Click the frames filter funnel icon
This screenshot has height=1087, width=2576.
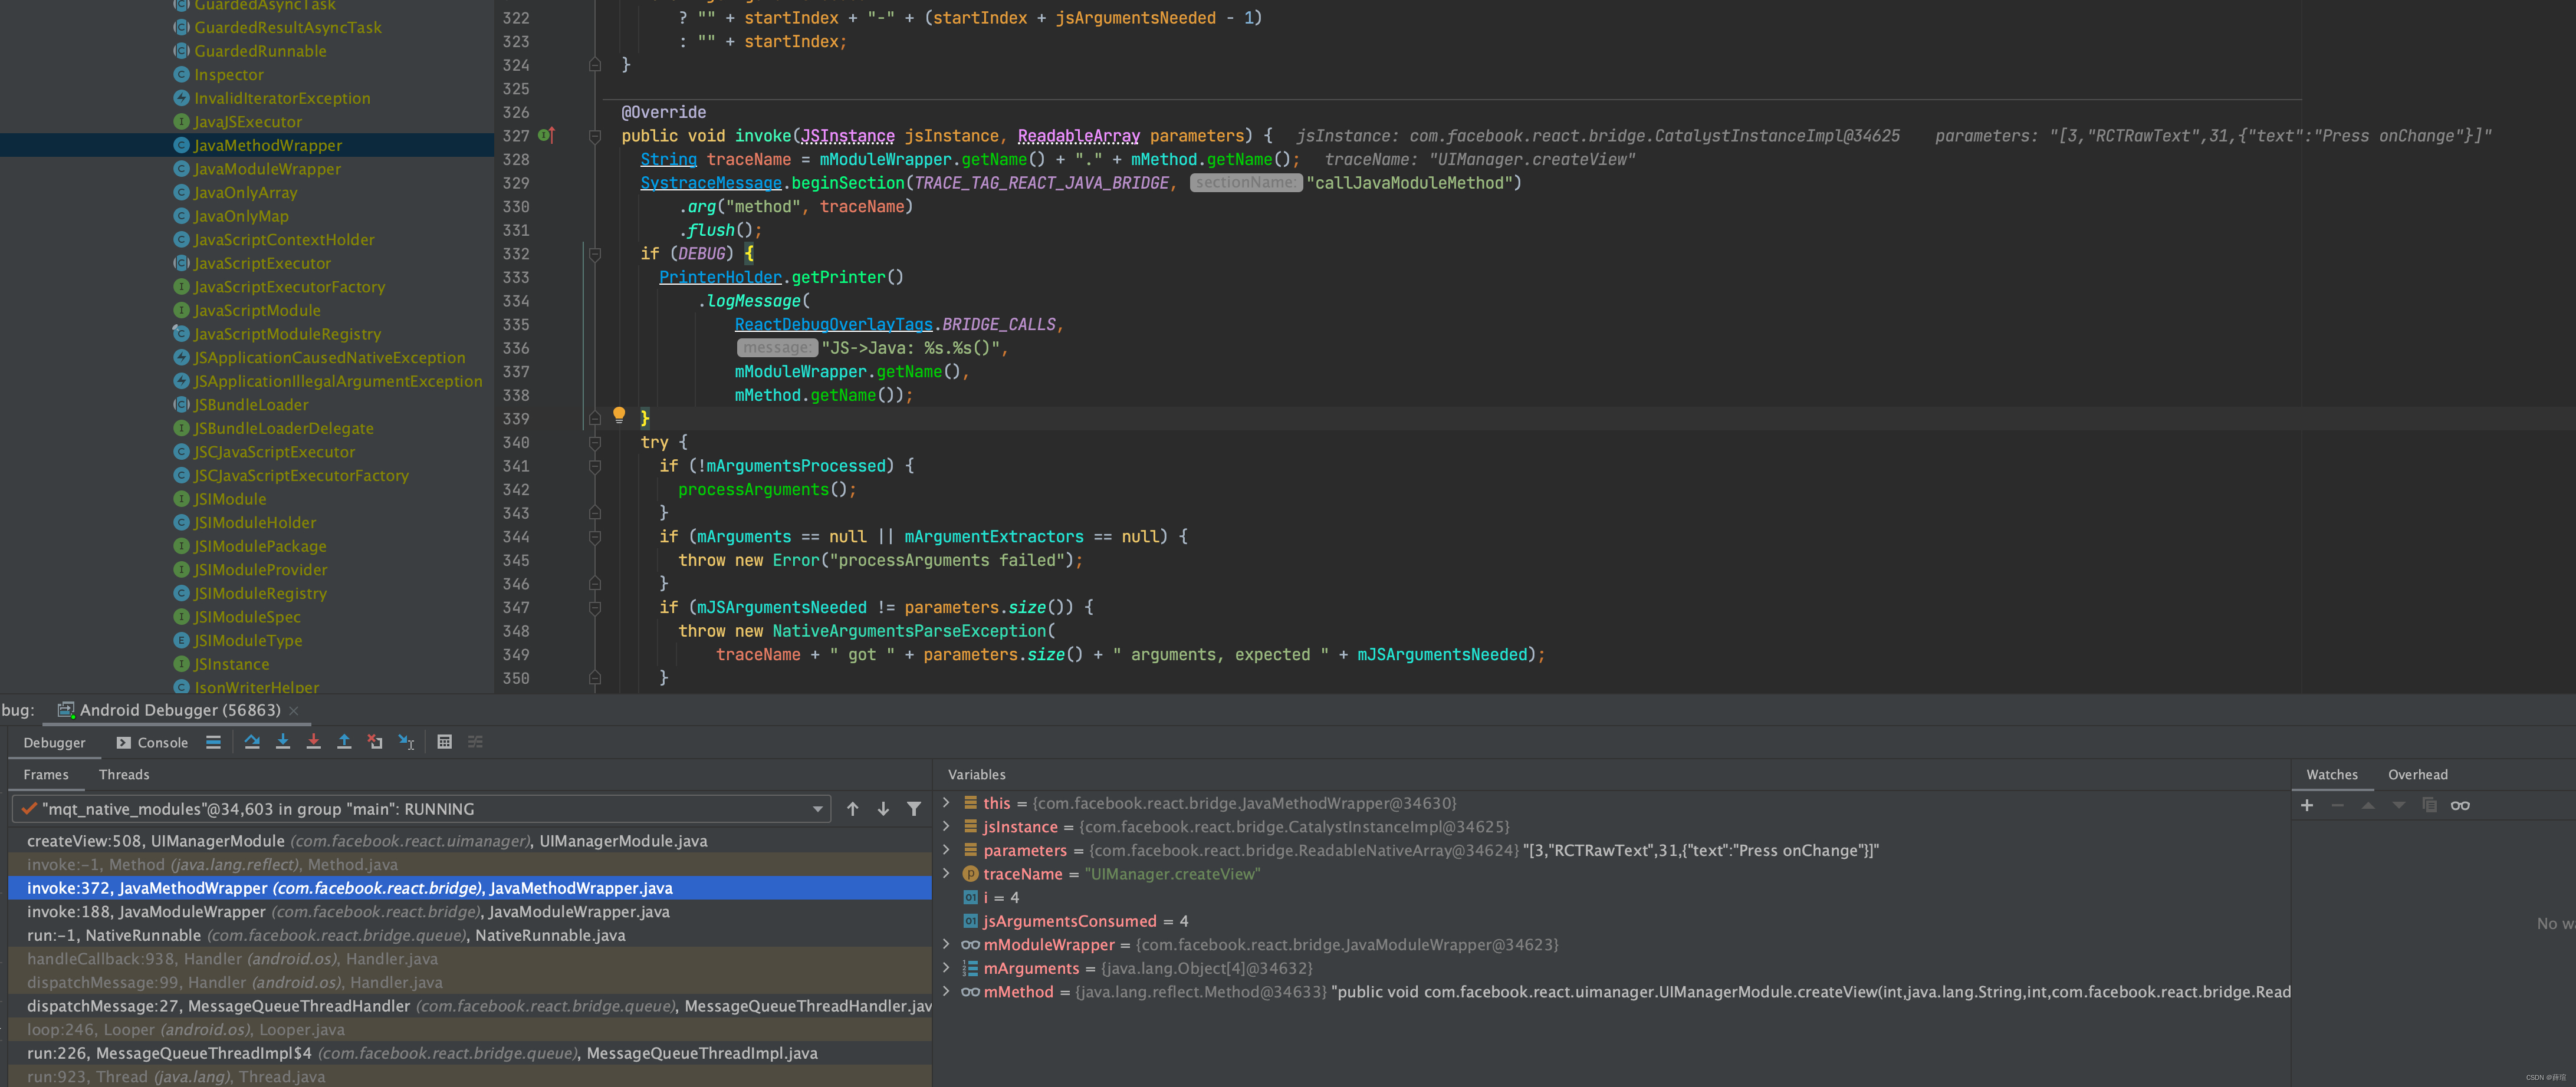(x=914, y=809)
